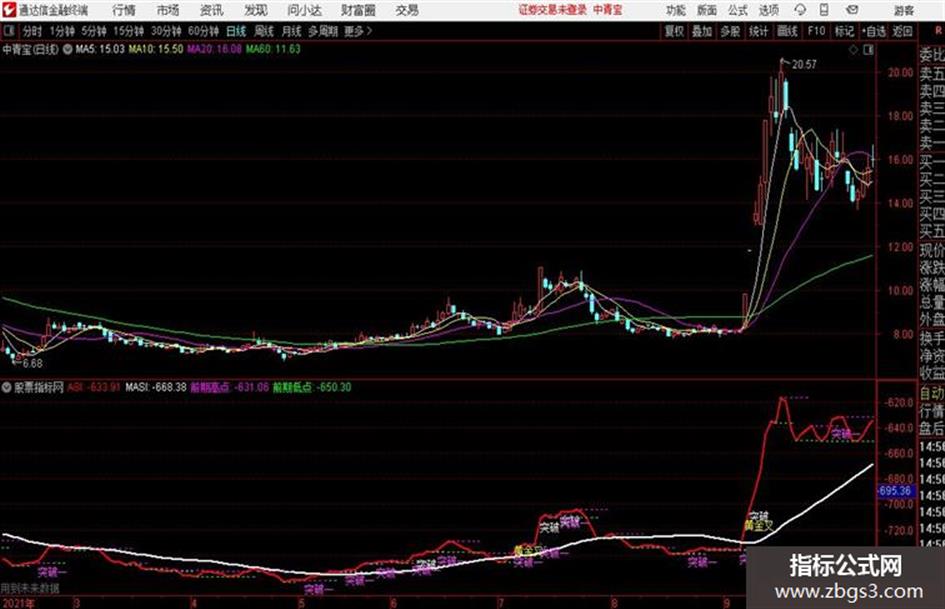Viewport: 945px width, 609px height.
Task: Expand 更多 periods chevron
Action: click(x=358, y=31)
